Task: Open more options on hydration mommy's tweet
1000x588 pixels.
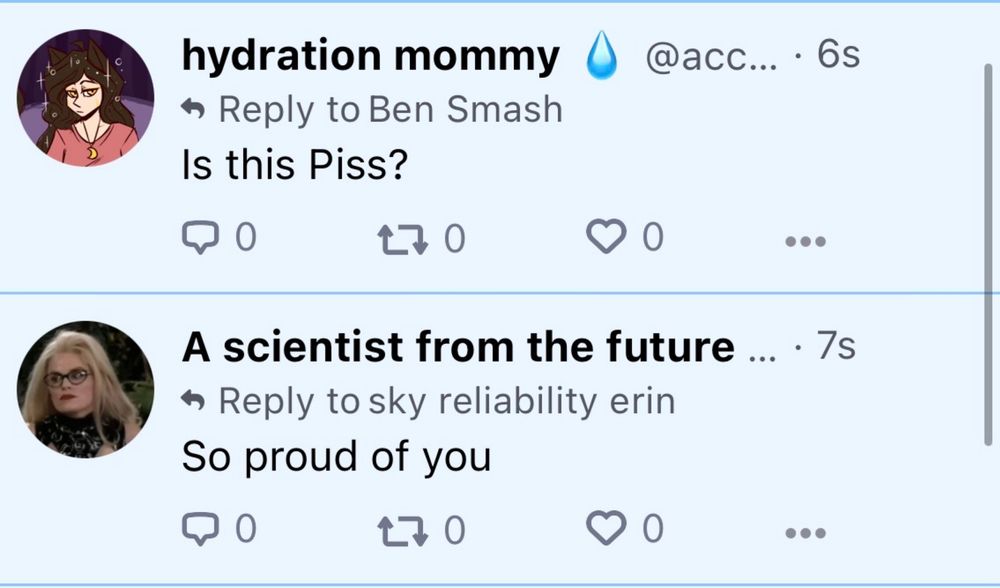Action: pyautogui.click(x=805, y=242)
